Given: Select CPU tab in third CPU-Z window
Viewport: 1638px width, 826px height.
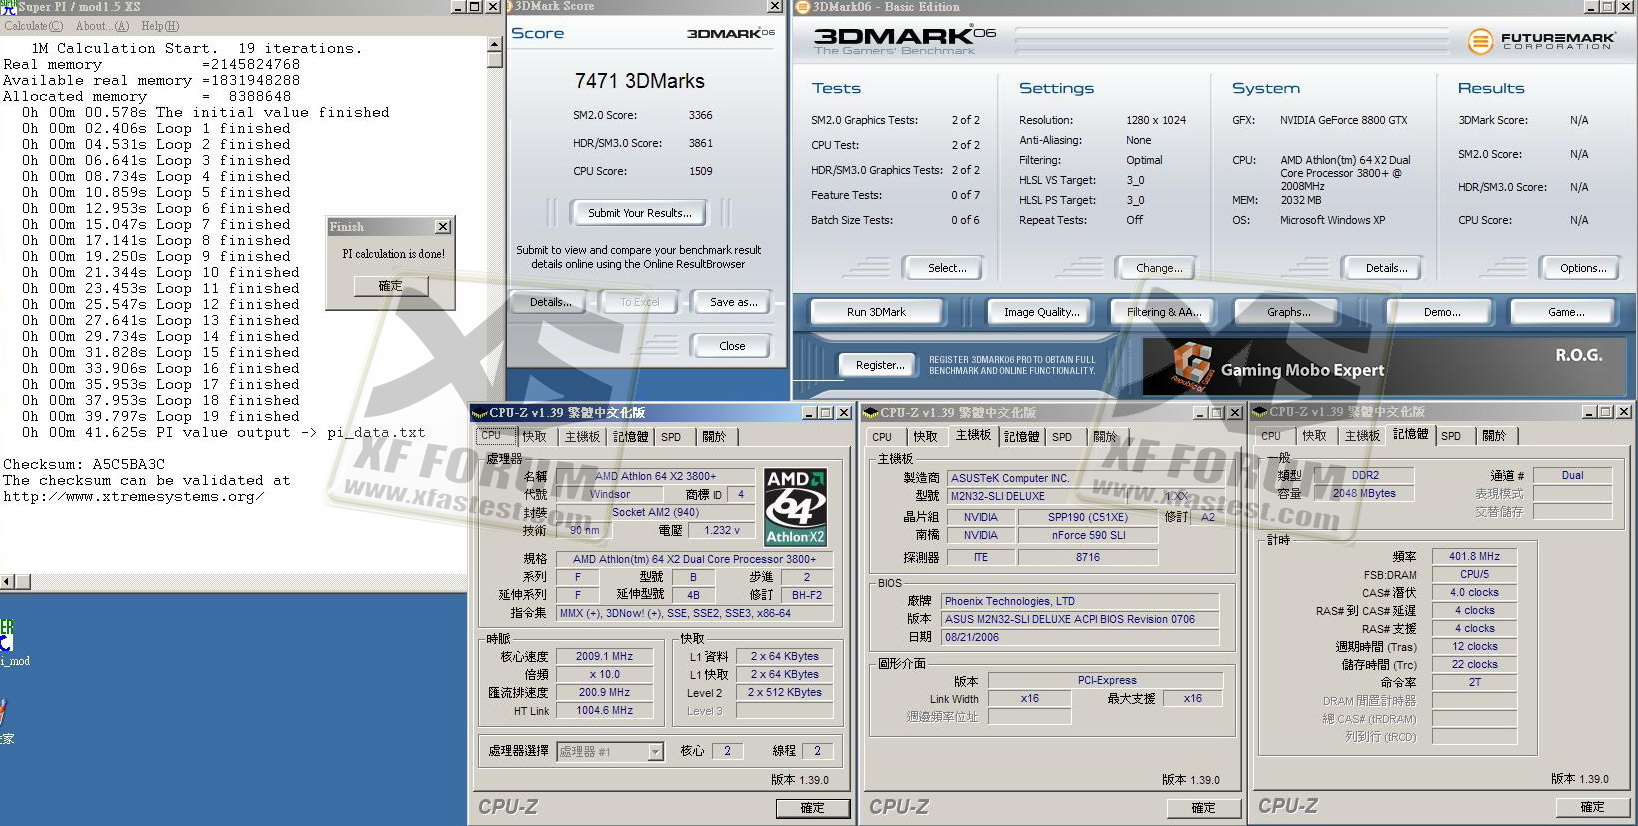Looking at the screenshot, I should pos(1271,435).
